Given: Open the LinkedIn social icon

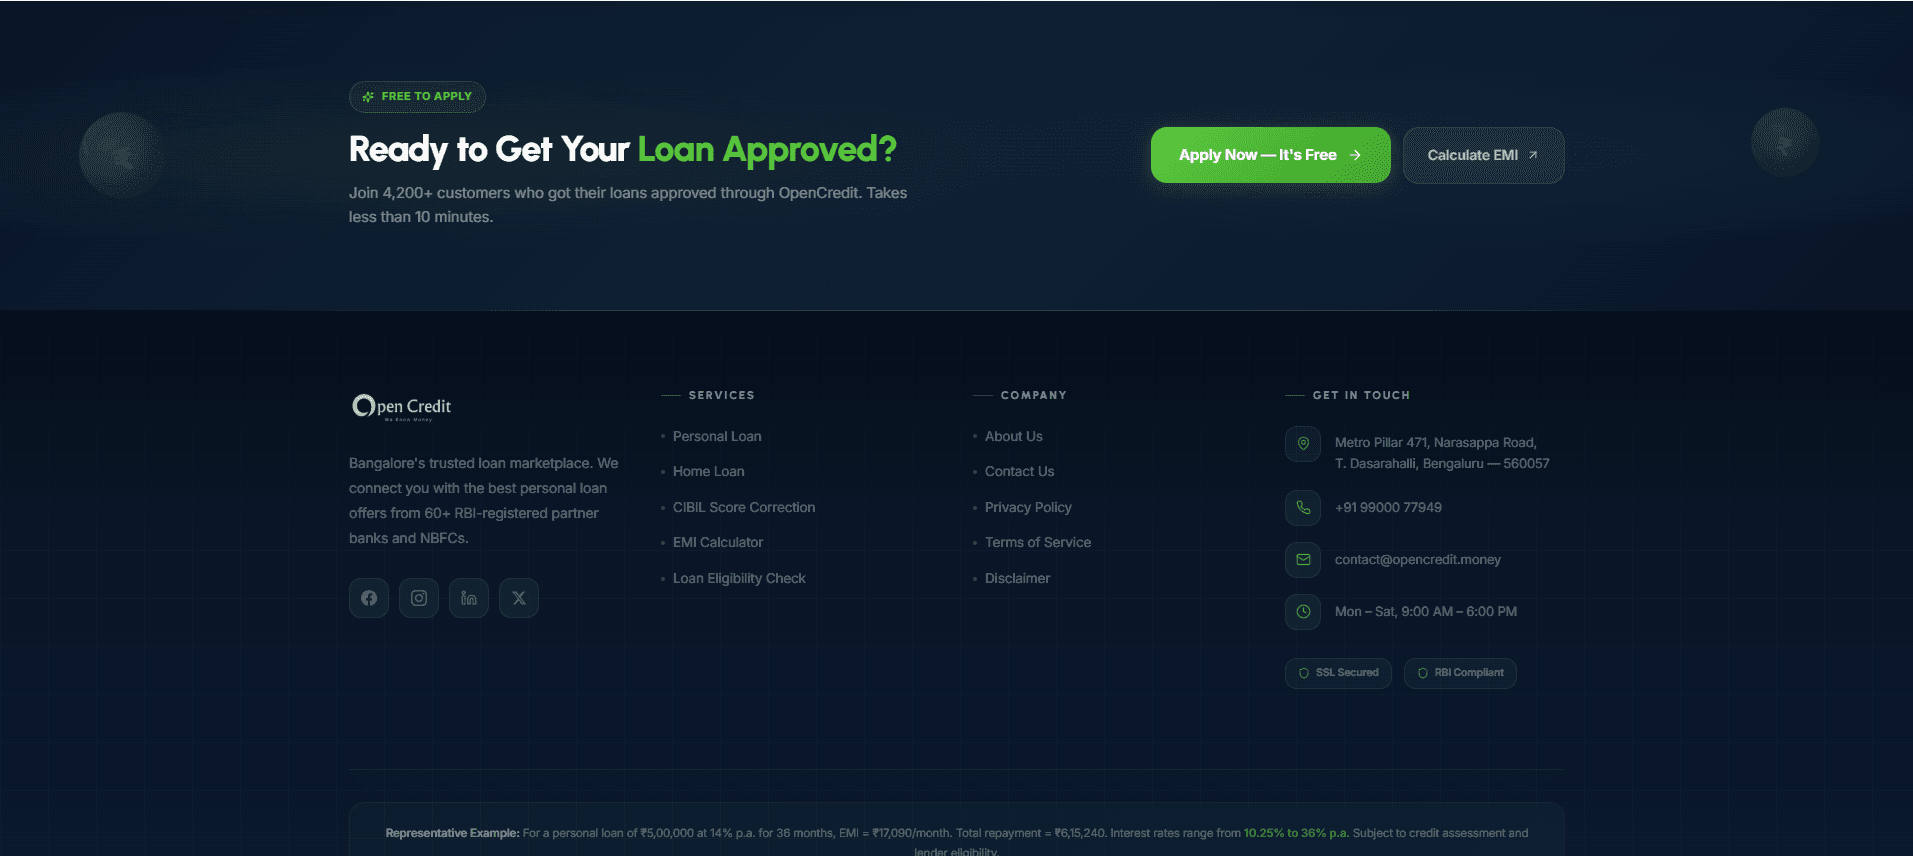Looking at the screenshot, I should click(x=469, y=598).
